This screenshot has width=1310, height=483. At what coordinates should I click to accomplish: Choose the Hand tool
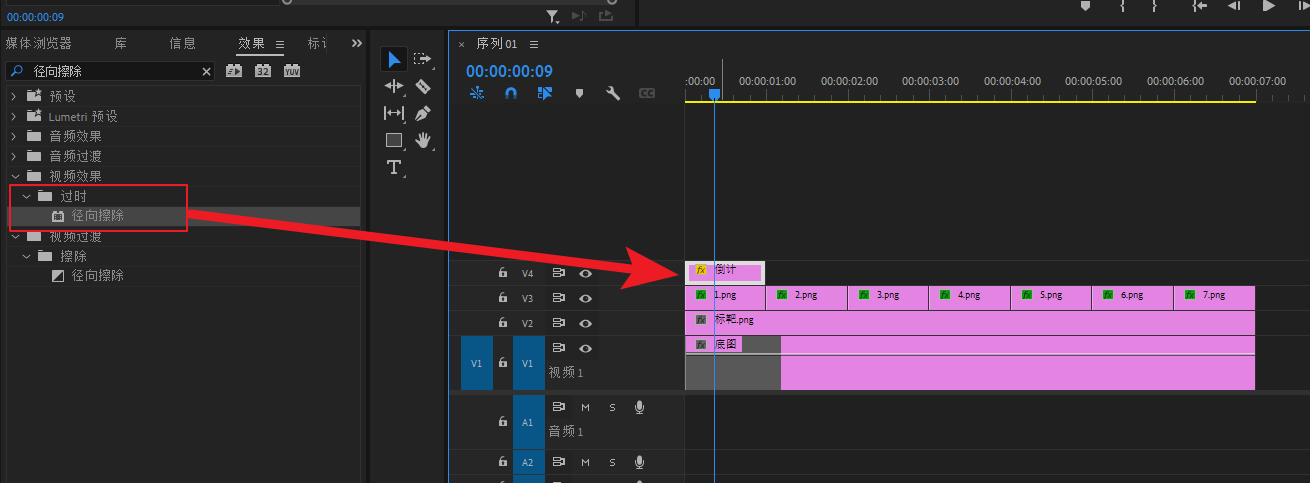(422, 140)
